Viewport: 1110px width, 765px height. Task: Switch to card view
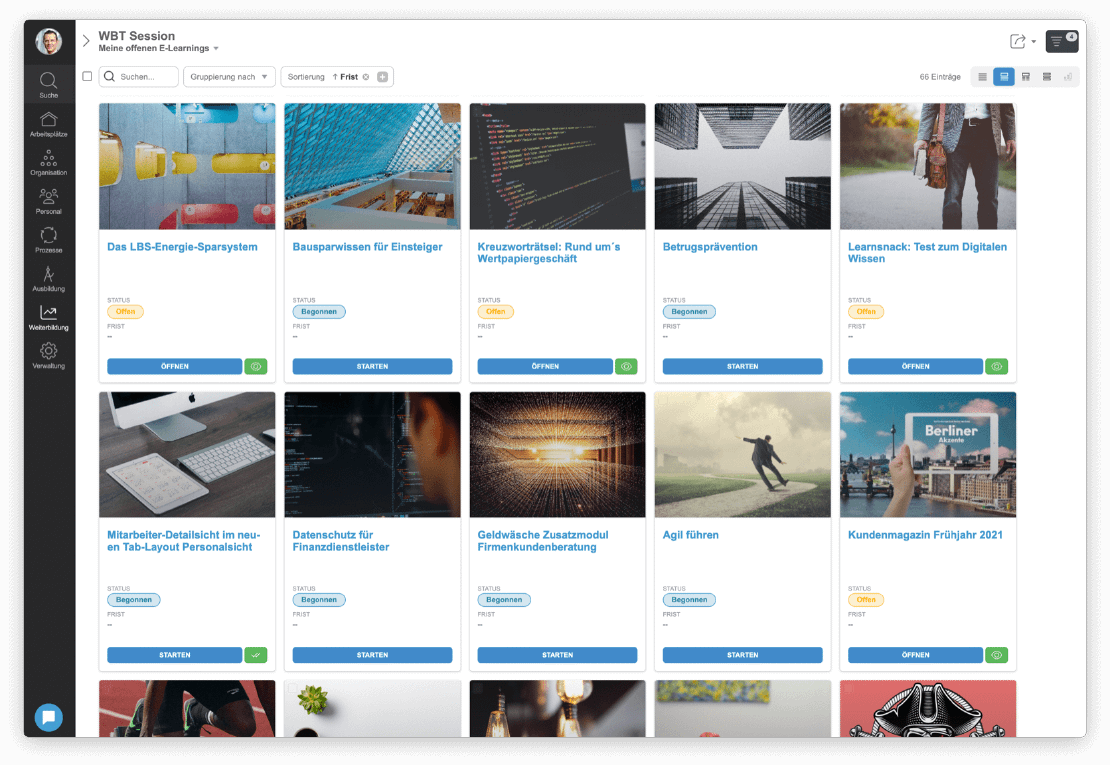coord(1004,76)
